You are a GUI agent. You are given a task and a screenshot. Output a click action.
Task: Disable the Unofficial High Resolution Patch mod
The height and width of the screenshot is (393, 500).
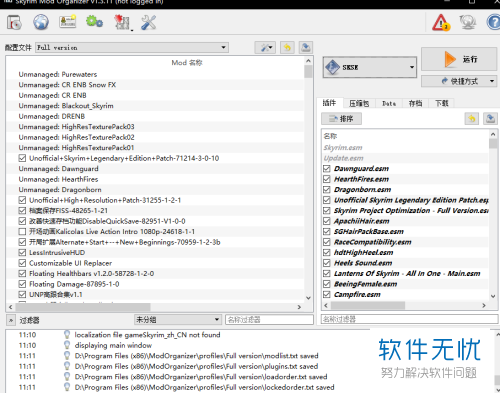click(22, 200)
